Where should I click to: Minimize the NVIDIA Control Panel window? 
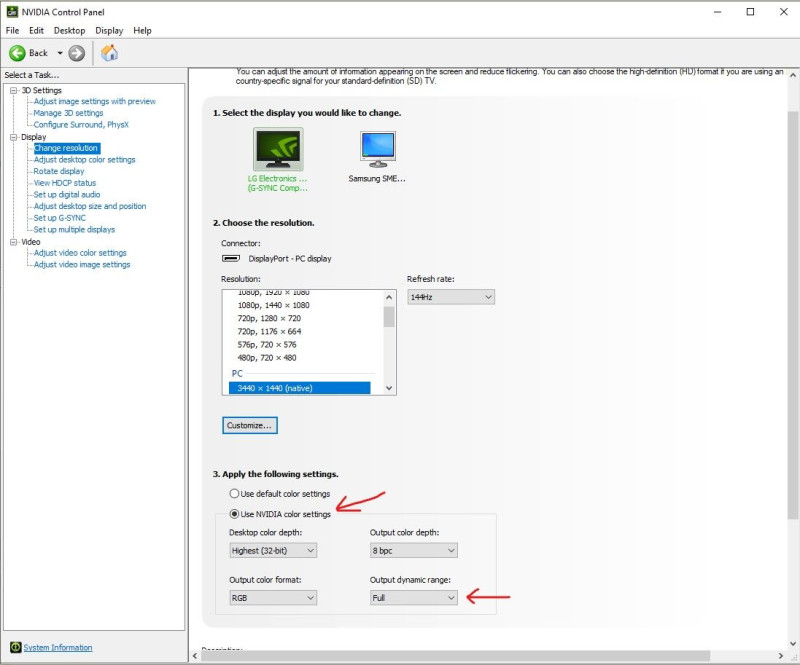[717, 12]
